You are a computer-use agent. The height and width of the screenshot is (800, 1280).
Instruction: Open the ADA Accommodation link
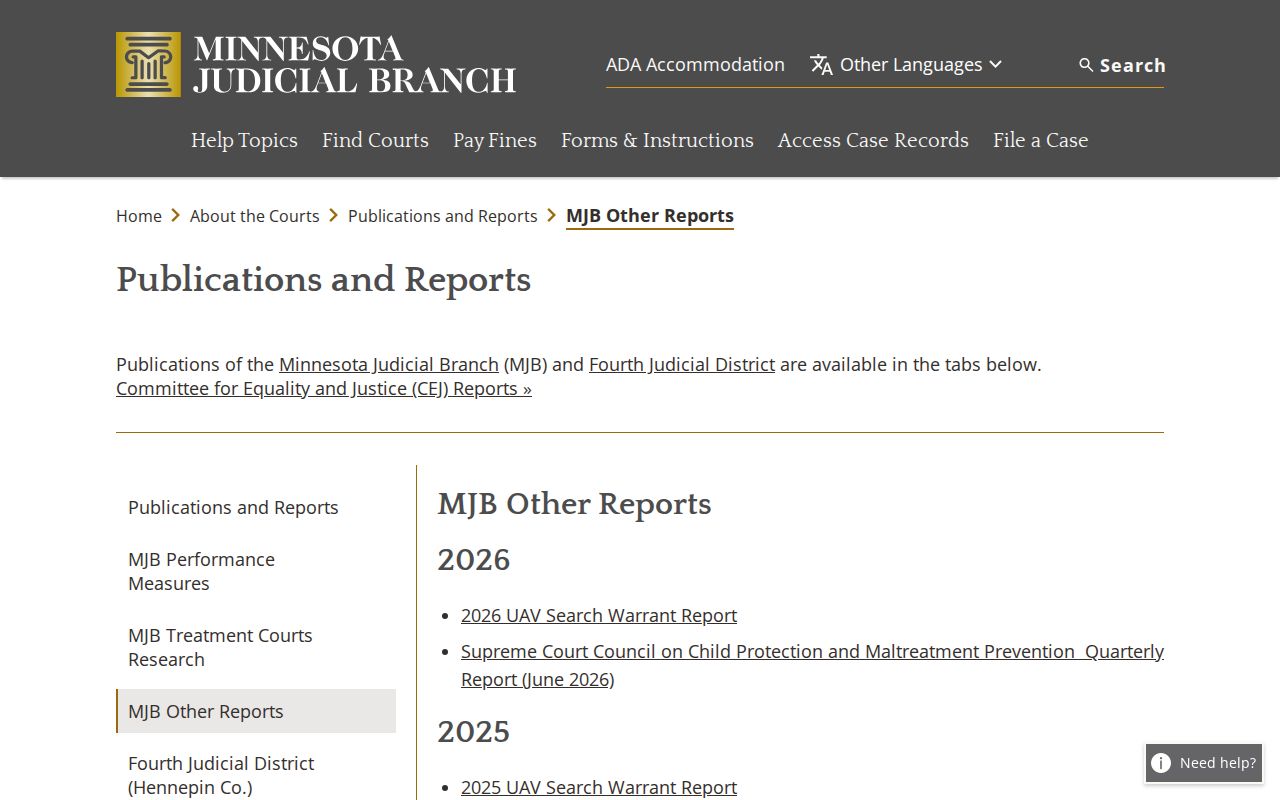[695, 64]
